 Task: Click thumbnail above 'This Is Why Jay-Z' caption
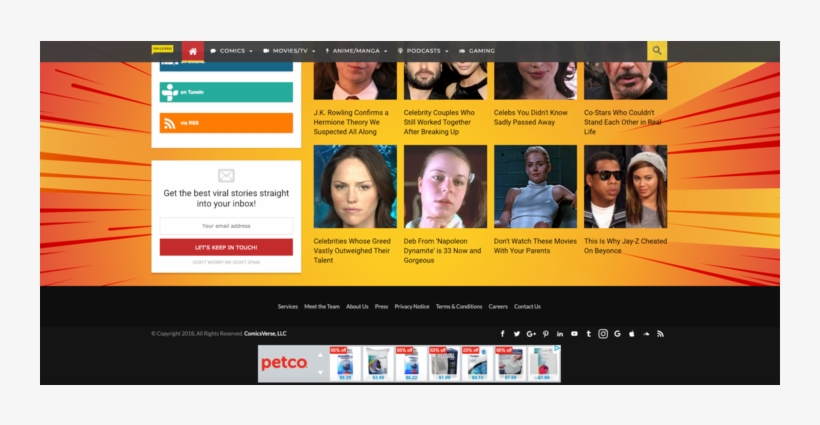[x=625, y=187]
